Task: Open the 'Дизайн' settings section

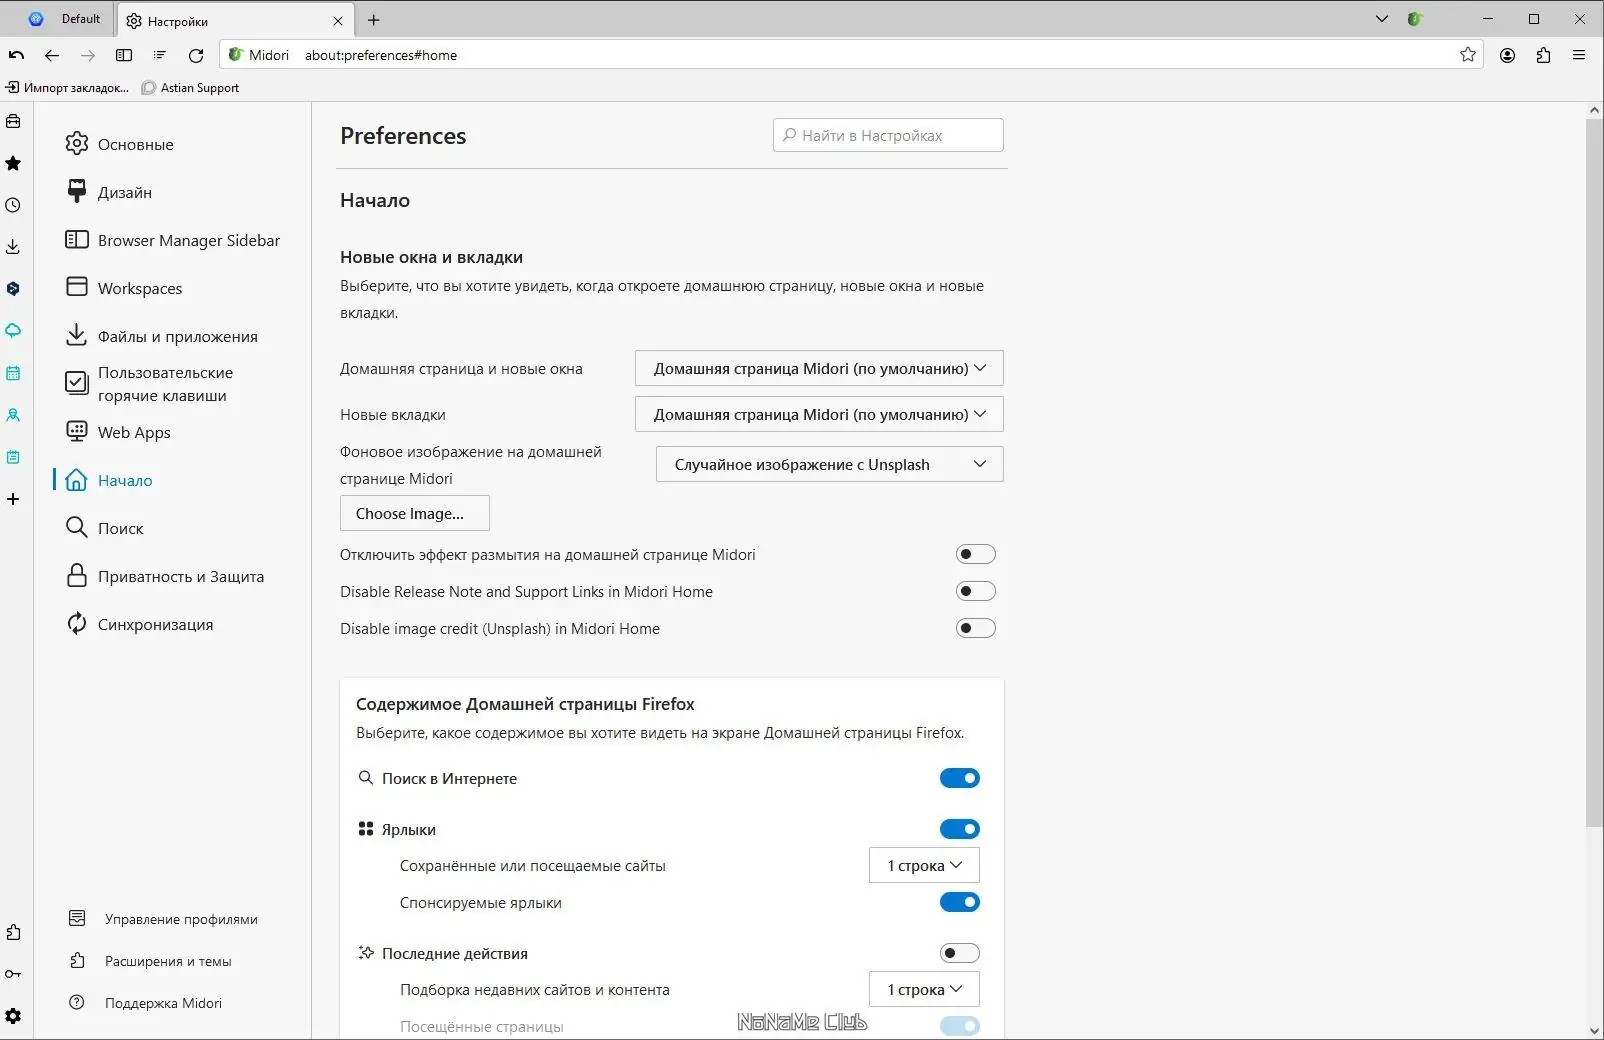Action: [173, 192]
